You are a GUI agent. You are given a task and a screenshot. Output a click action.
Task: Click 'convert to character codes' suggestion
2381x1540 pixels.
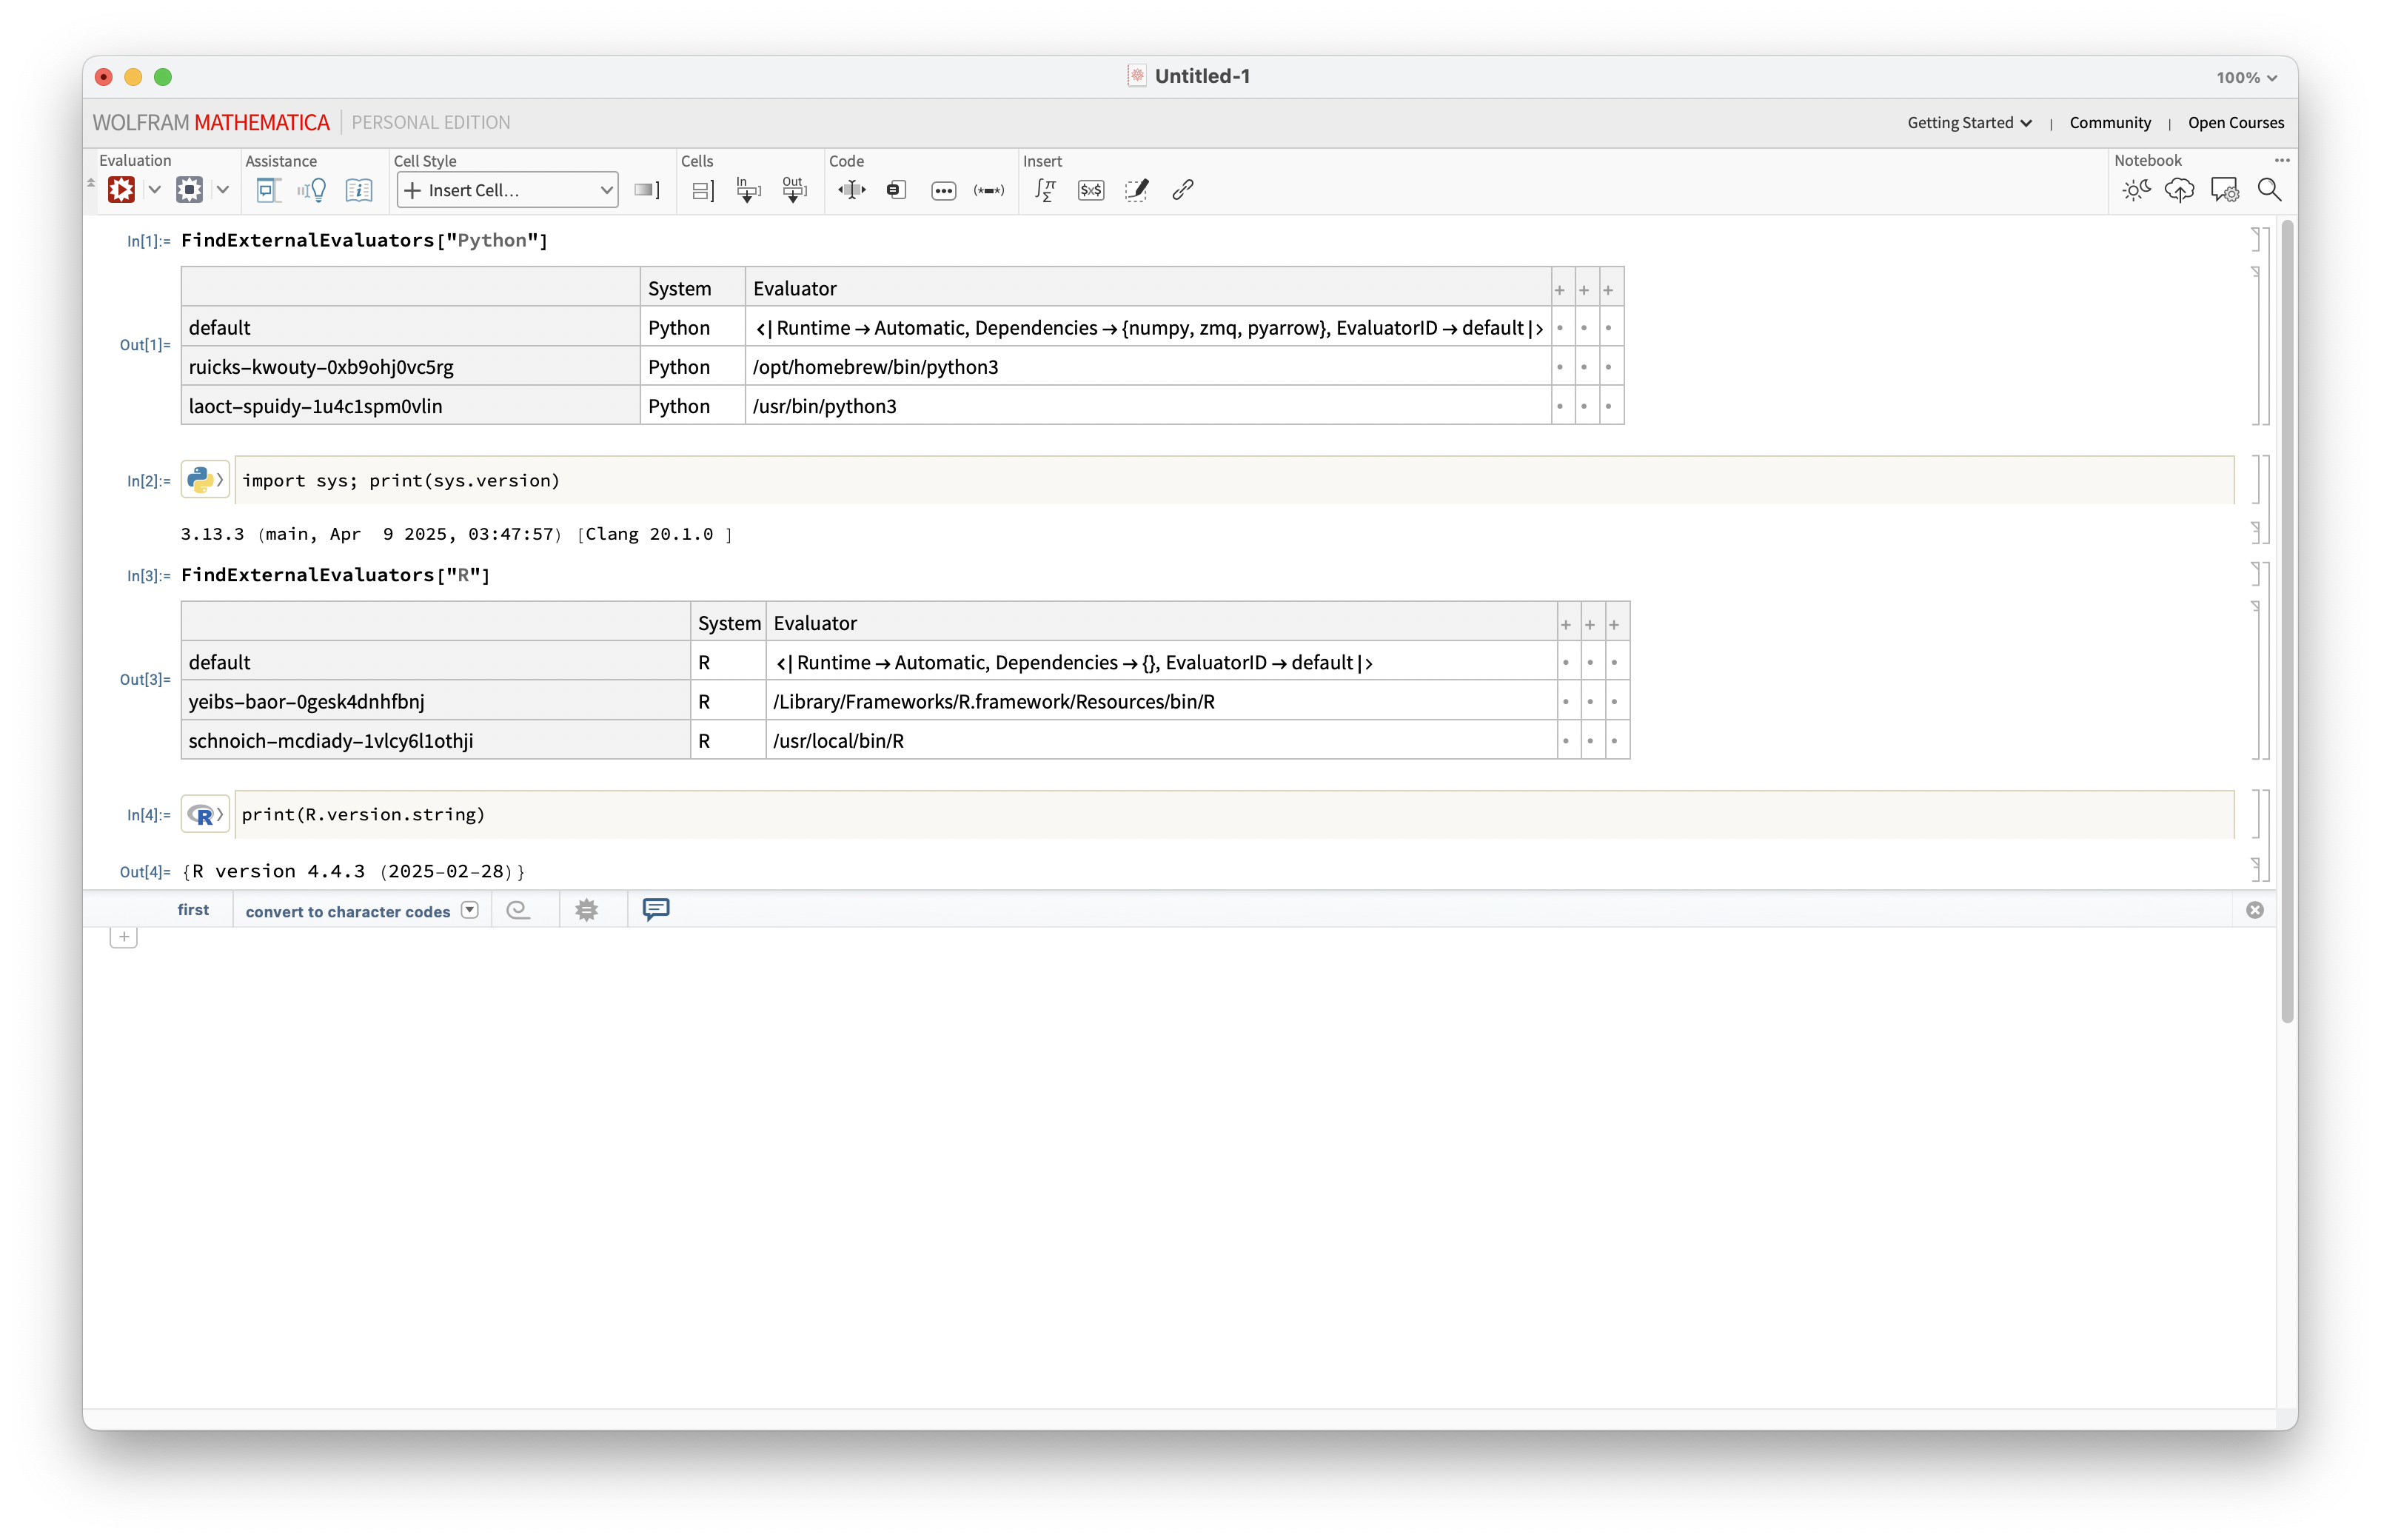(x=348, y=911)
